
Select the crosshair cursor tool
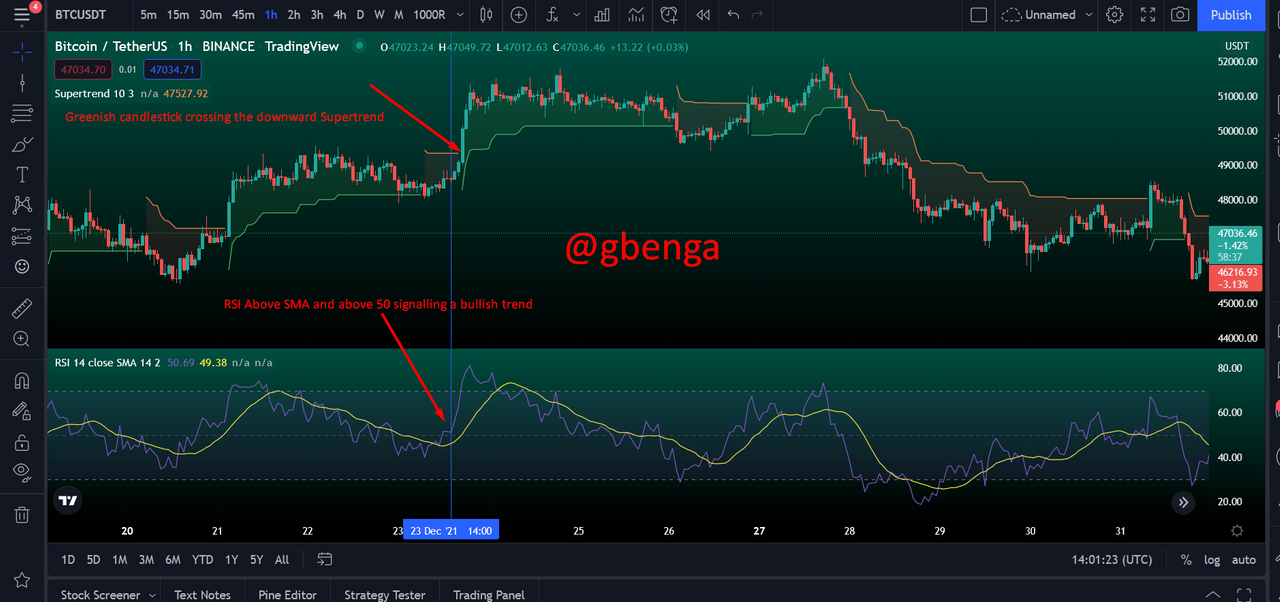click(22, 53)
